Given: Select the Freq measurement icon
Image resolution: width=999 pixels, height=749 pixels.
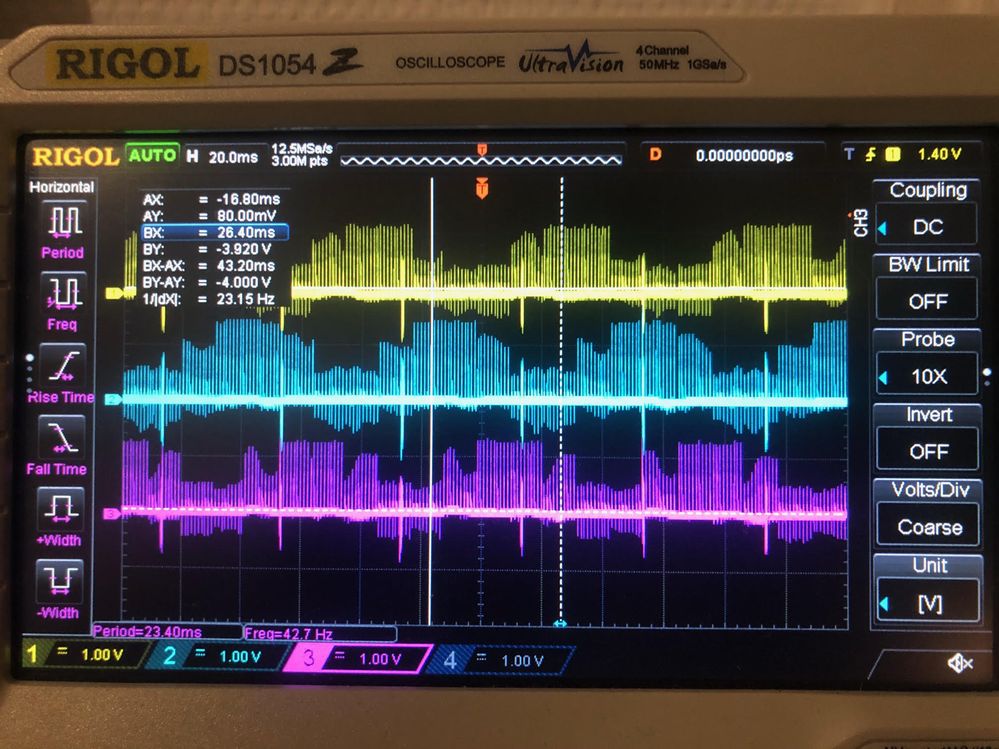Looking at the screenshot, I should point(64,293).
